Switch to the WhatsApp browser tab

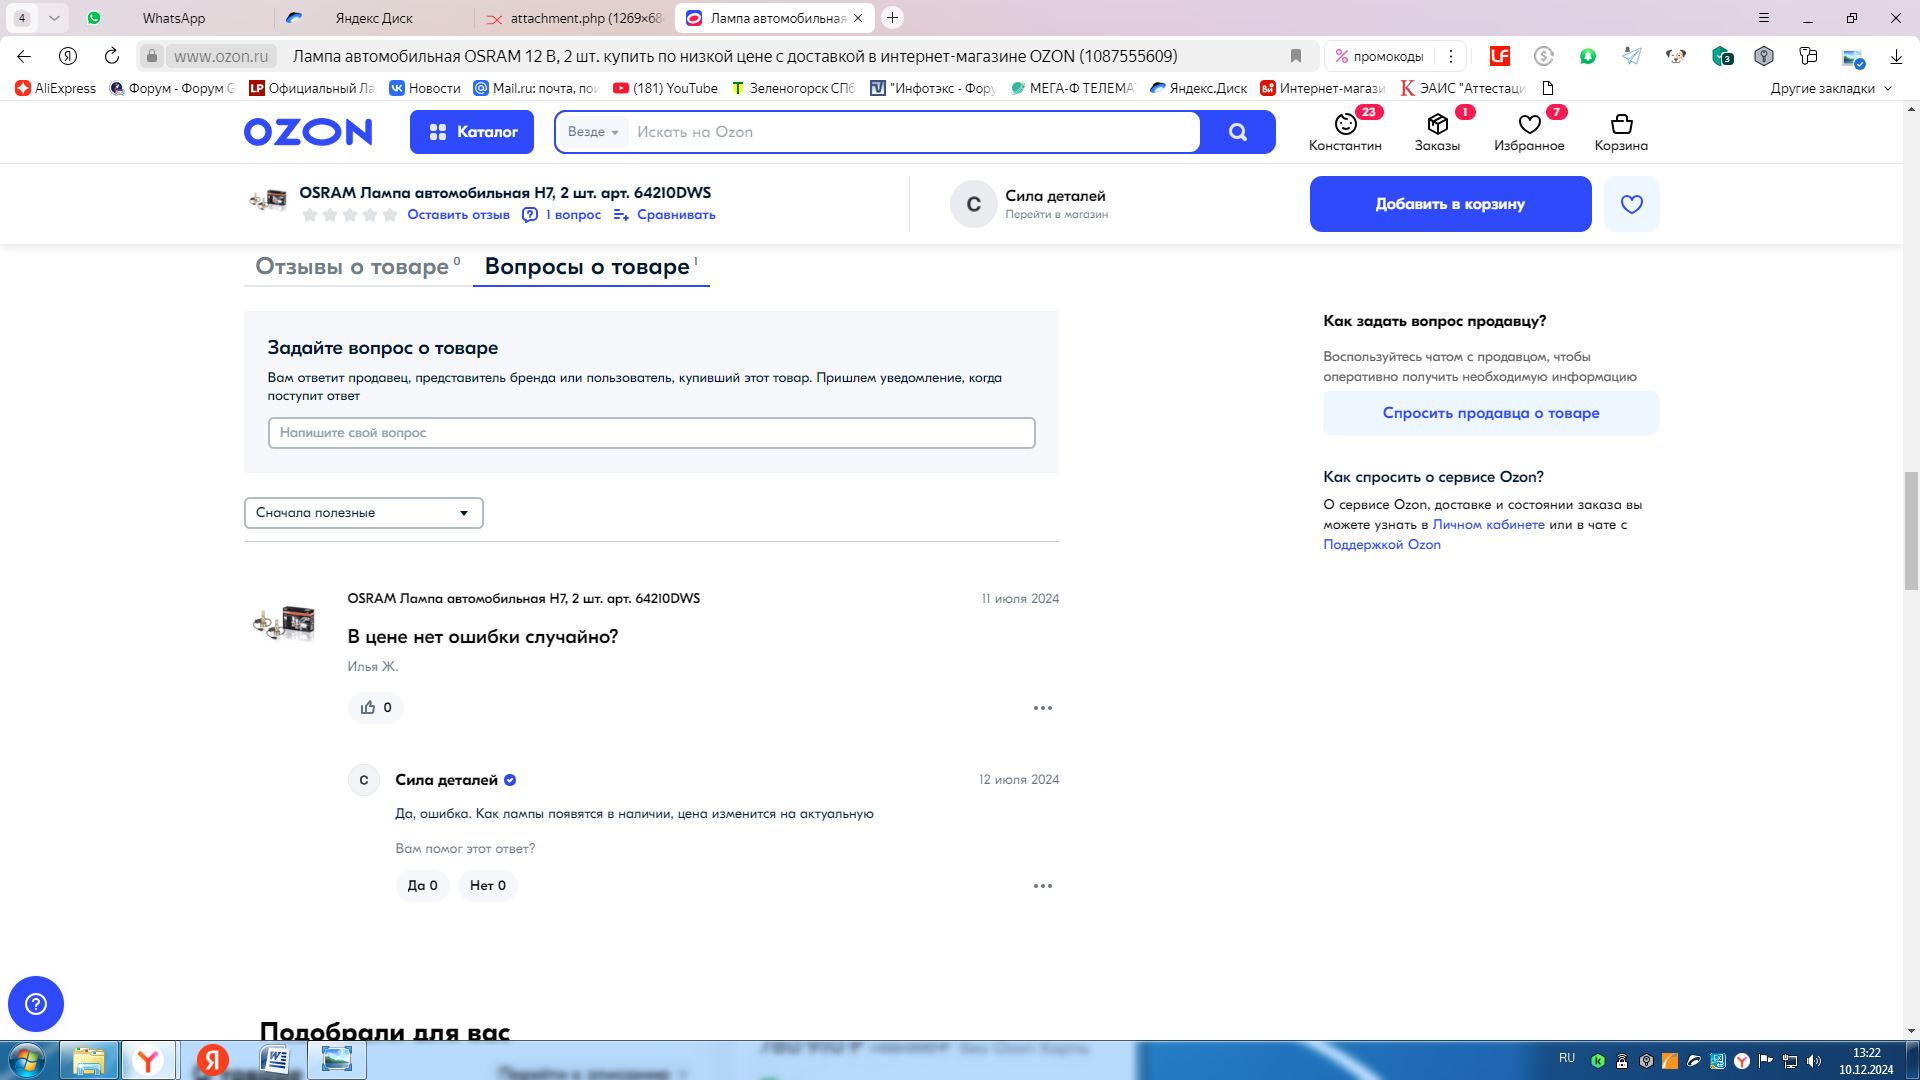pos(173,18)
